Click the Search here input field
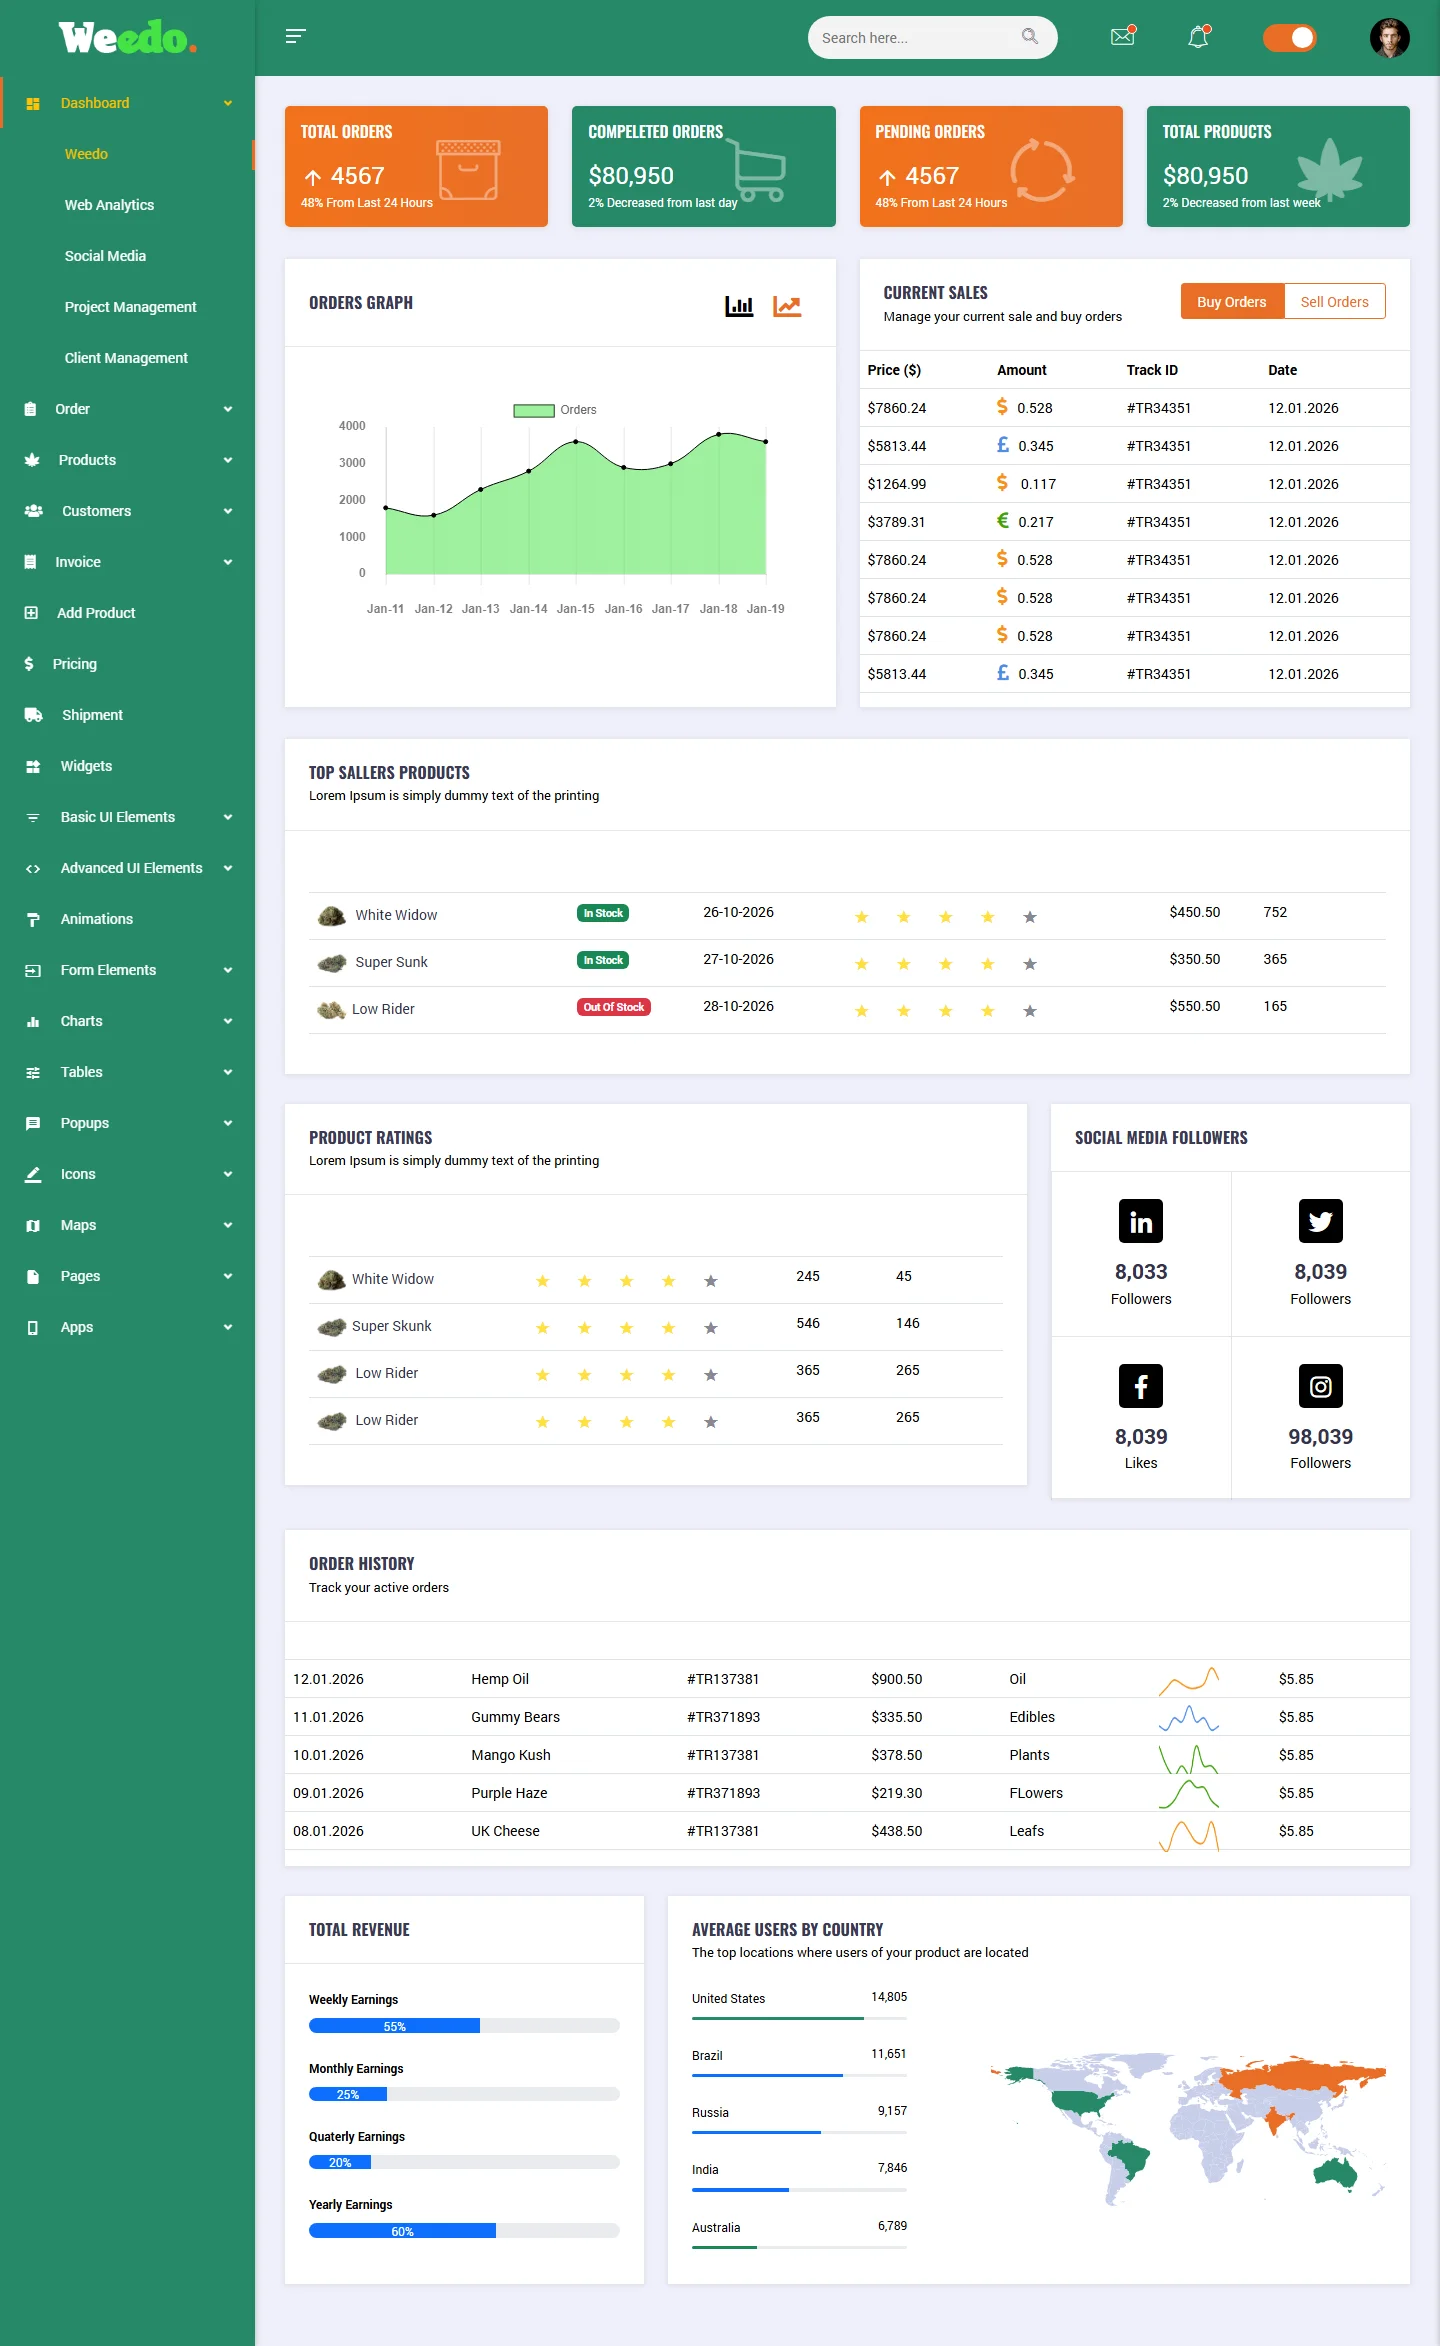 pos(933,37)
